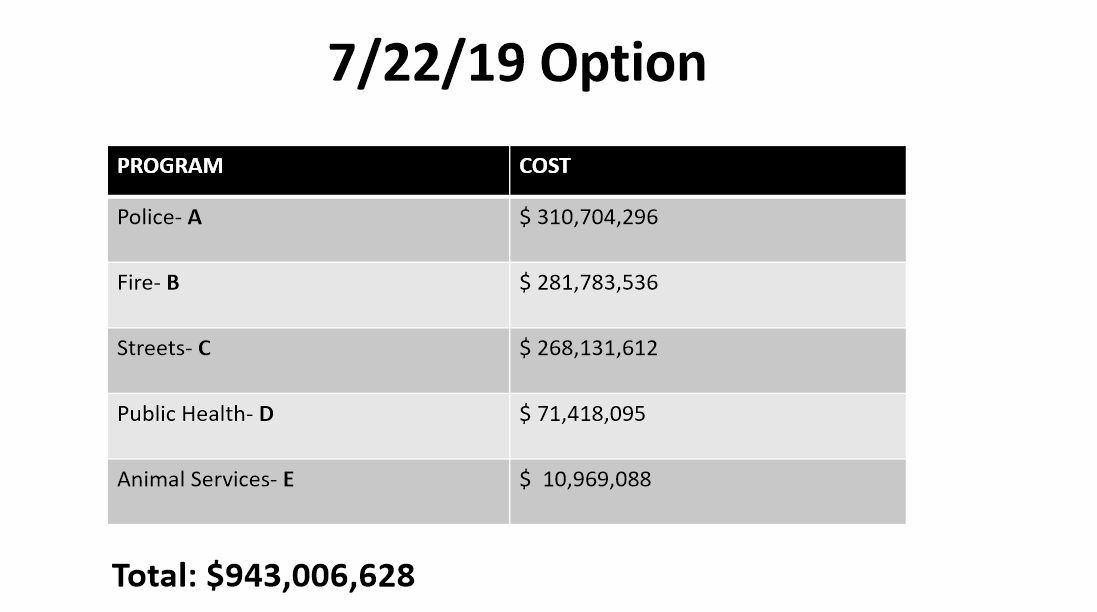Click the "Streets-" program name text
Screen dimensions: 1097x612
coord(154,349)
